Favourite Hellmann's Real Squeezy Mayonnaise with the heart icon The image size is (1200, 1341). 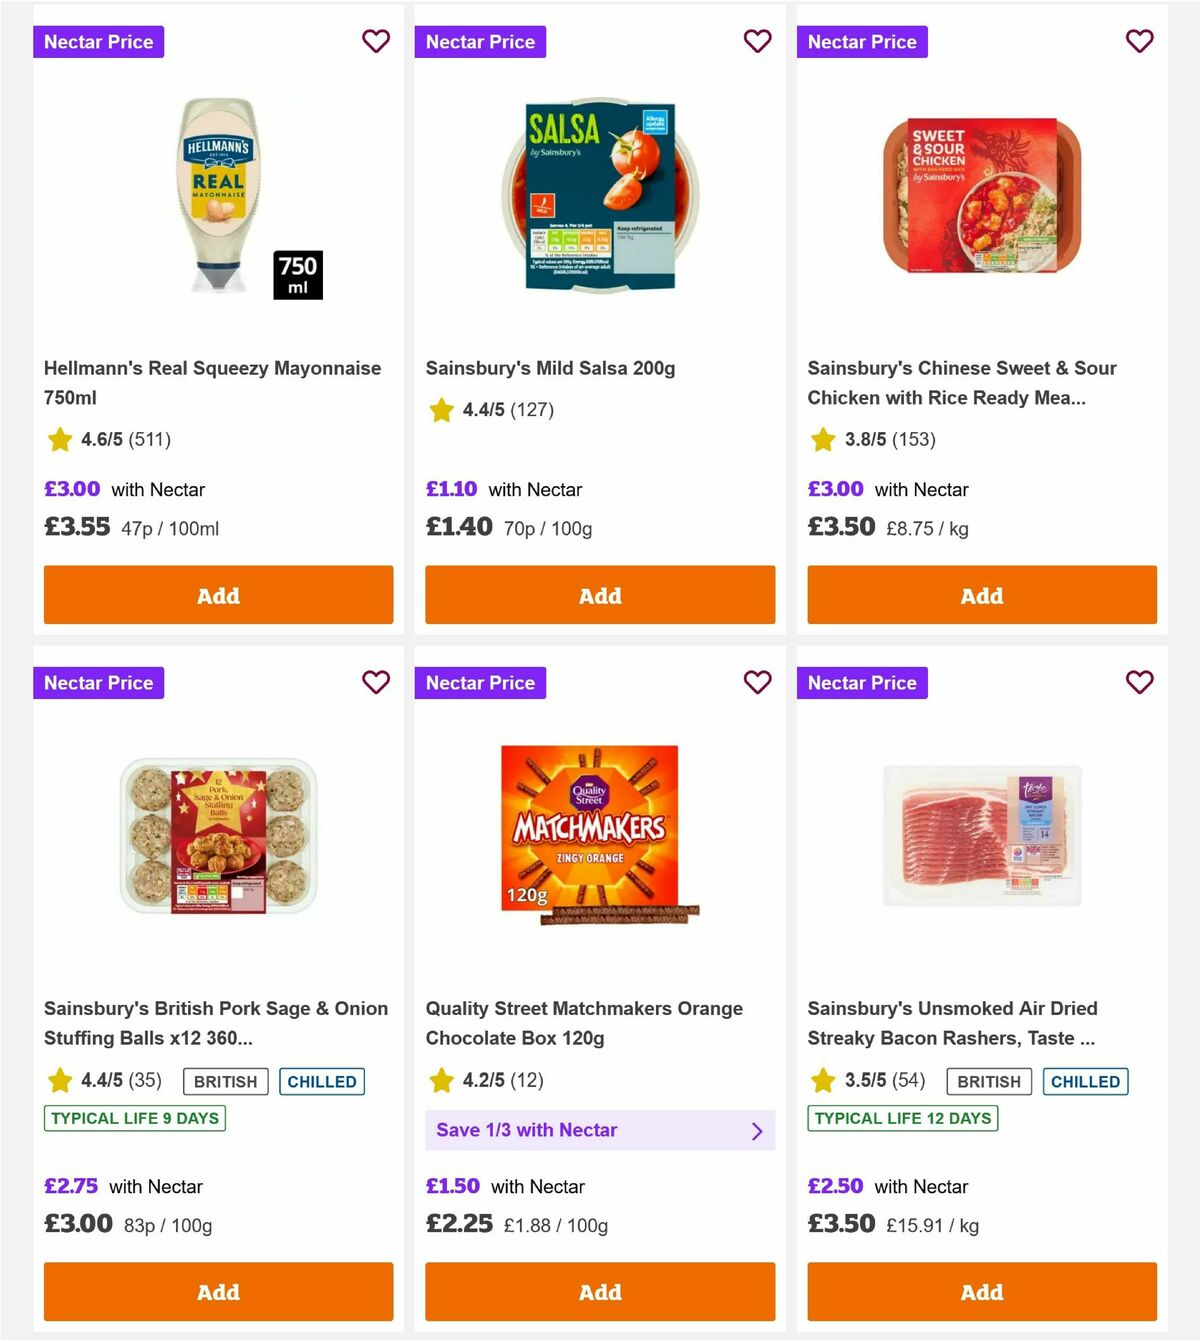[x=376, y=41]
